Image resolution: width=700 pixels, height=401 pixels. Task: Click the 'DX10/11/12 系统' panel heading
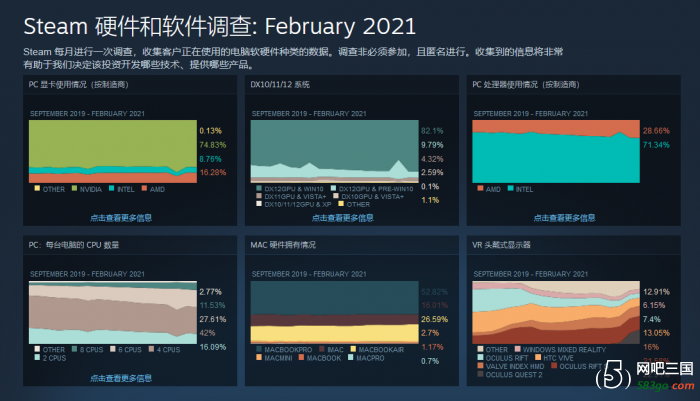coord(280,84)
